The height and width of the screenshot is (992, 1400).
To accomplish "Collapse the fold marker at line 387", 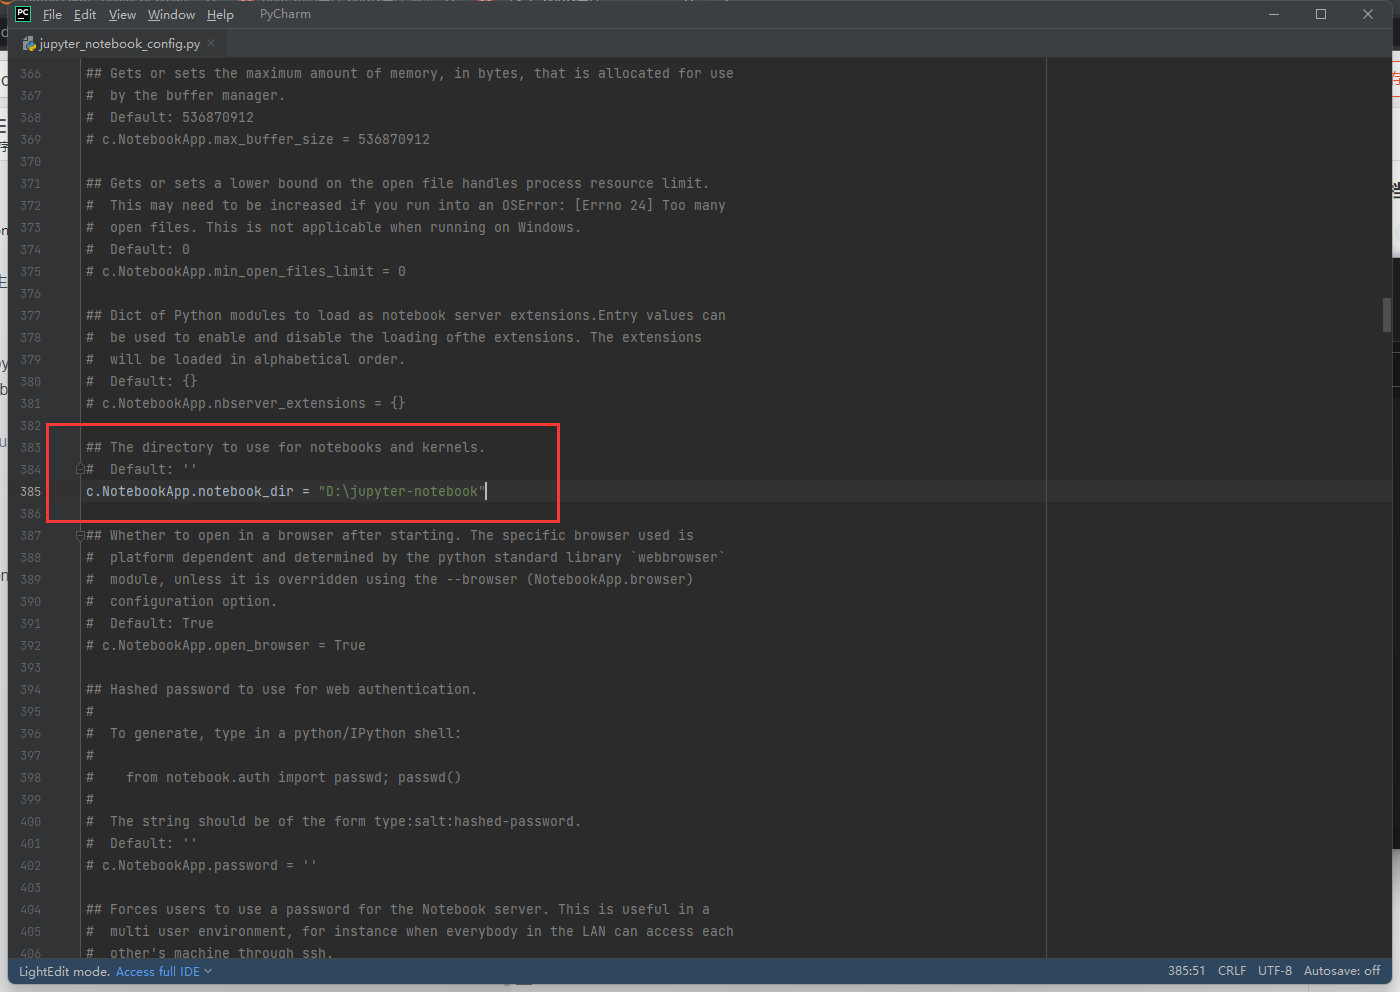I will [x=79, y=534].
